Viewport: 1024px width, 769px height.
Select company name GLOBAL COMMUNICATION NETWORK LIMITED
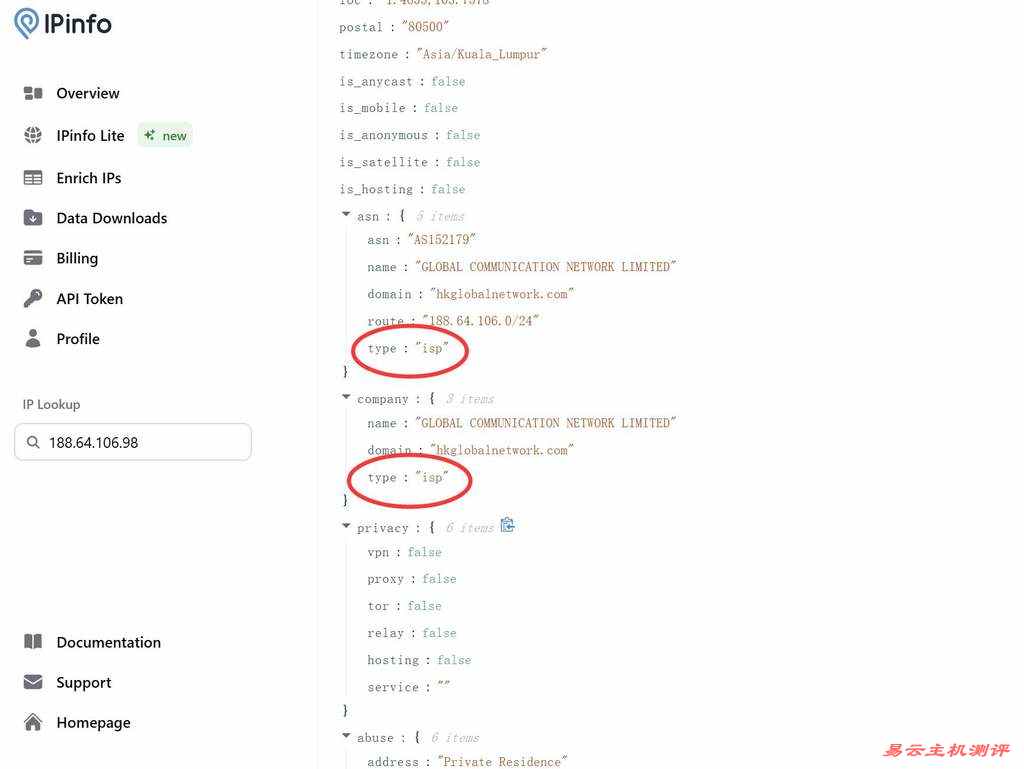click(x=545, y=423)
